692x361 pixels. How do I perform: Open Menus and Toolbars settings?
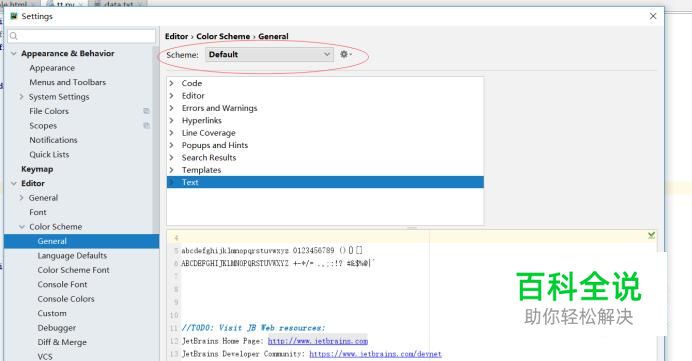[x=68, y=82]
